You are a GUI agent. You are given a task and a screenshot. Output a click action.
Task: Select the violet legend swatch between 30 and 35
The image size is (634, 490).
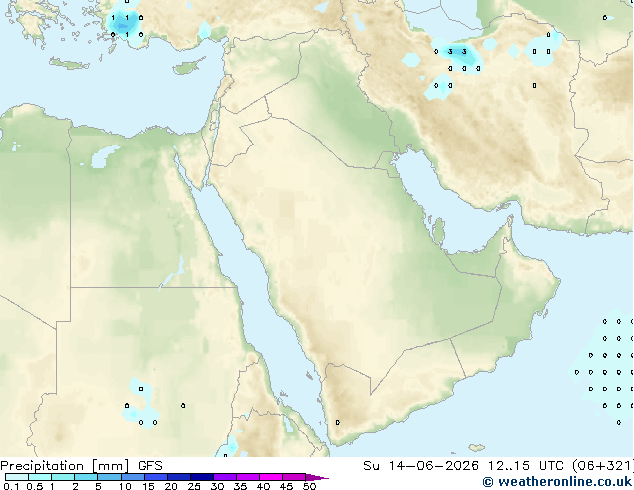click(x=225, y=477)
